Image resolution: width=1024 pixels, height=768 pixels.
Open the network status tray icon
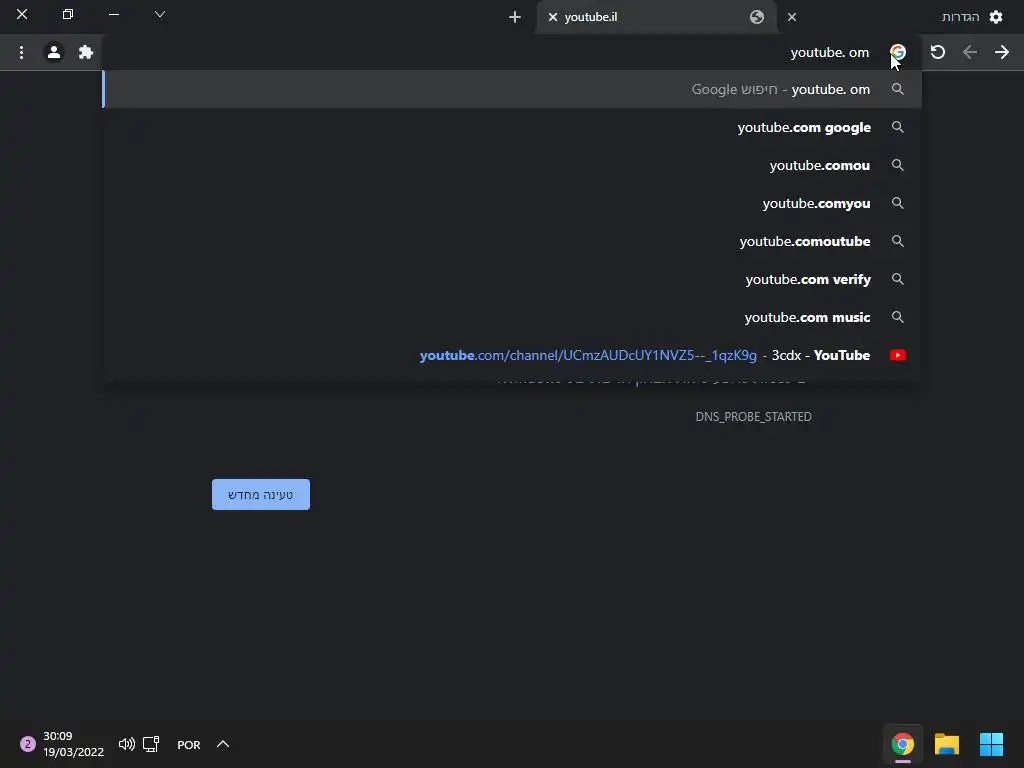(x=151, y=744)
